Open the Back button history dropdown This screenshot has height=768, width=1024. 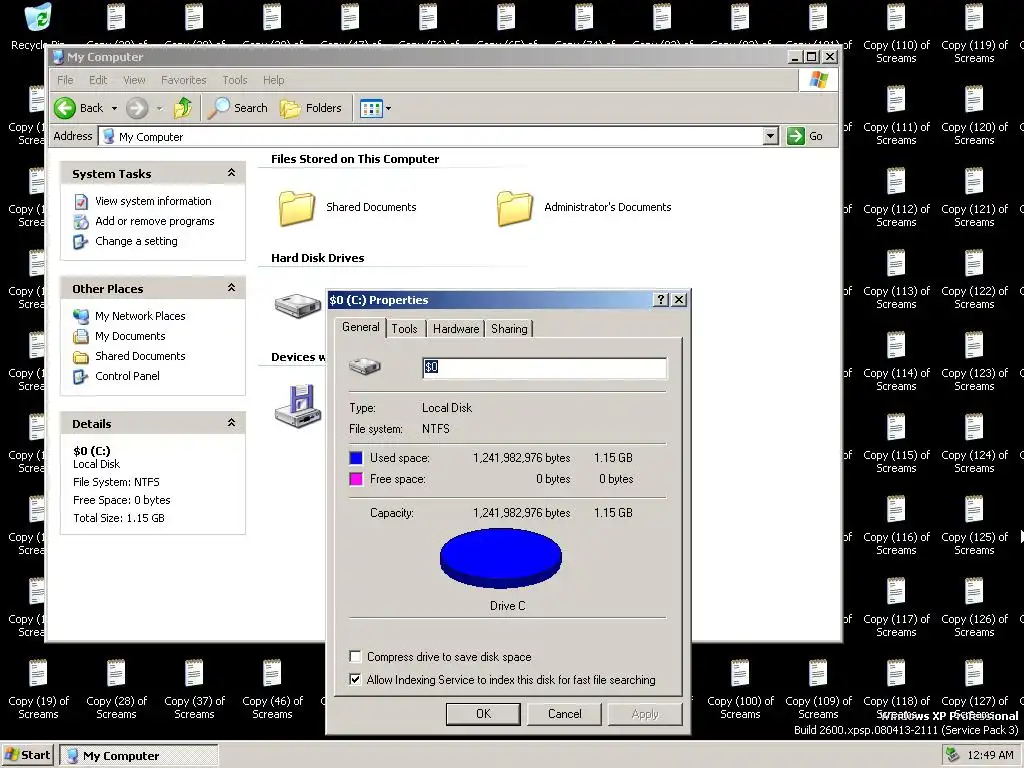point(114,108)
